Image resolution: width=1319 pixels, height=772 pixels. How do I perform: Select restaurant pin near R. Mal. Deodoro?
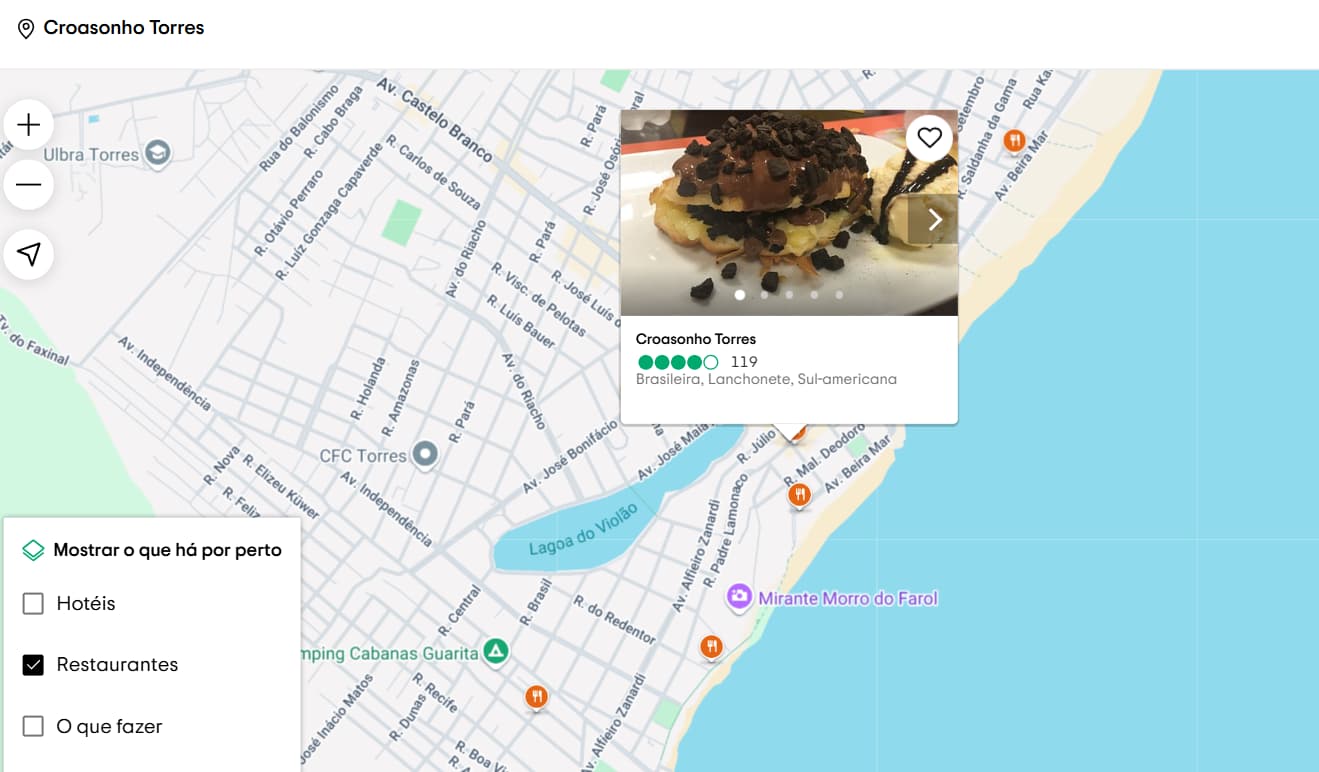(799, 495)
